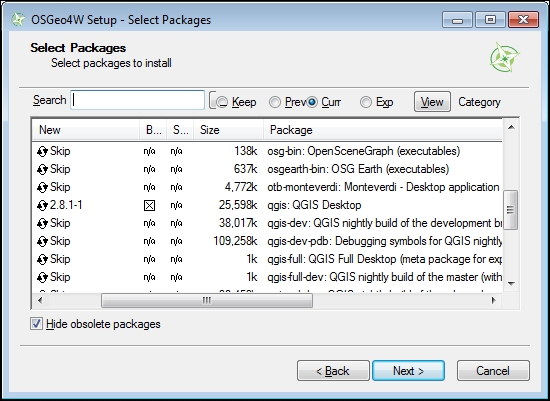Click the cycle icon for qgis-dev nightly build row
The image size is (550, 401).
(42, 223)
